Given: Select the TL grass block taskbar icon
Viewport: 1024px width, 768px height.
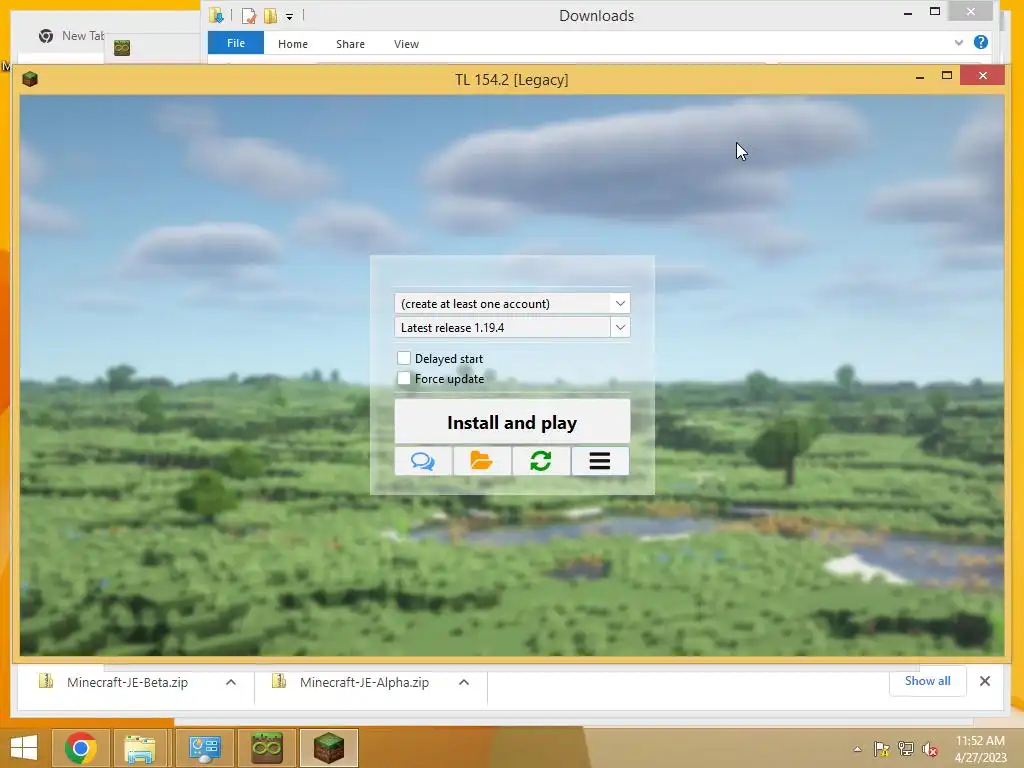Looking at the screenshot, I should pos(328,748).
